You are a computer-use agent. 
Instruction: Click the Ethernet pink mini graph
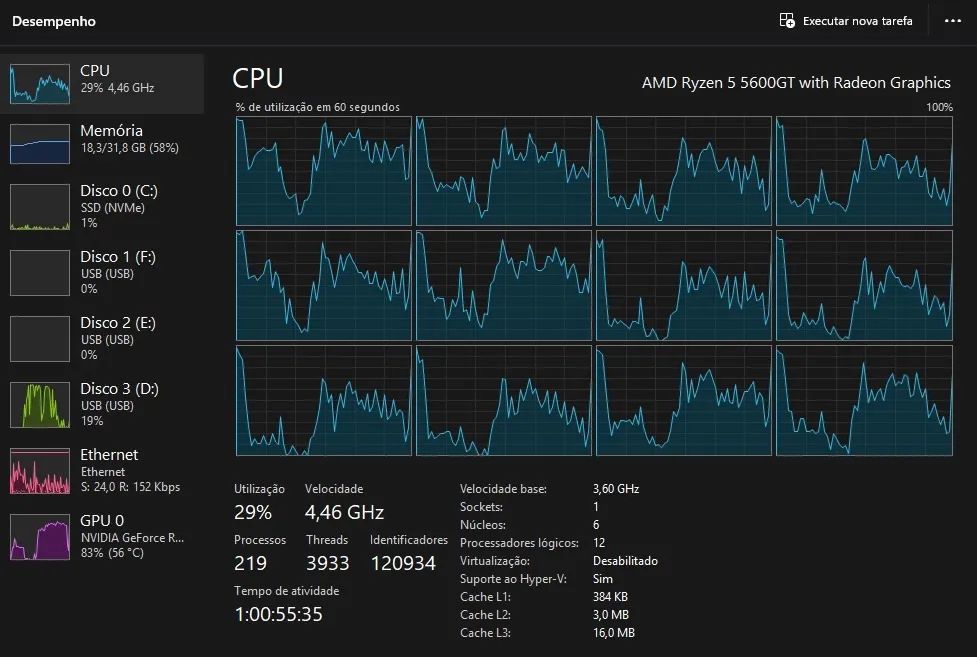(x=40, y=471)
